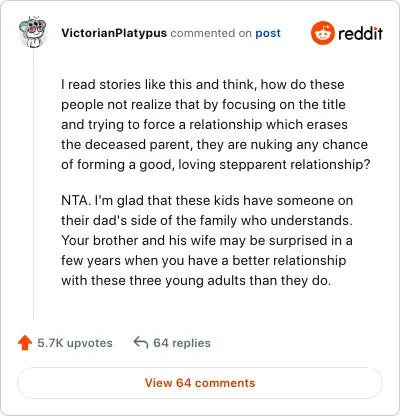Open "View 64 comments" button
400x416 pixels.
coord(200,383)
